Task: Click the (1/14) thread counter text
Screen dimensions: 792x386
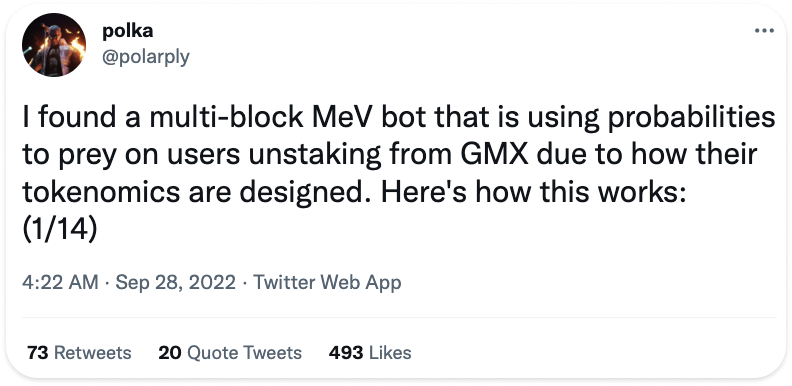Action: 60,230
